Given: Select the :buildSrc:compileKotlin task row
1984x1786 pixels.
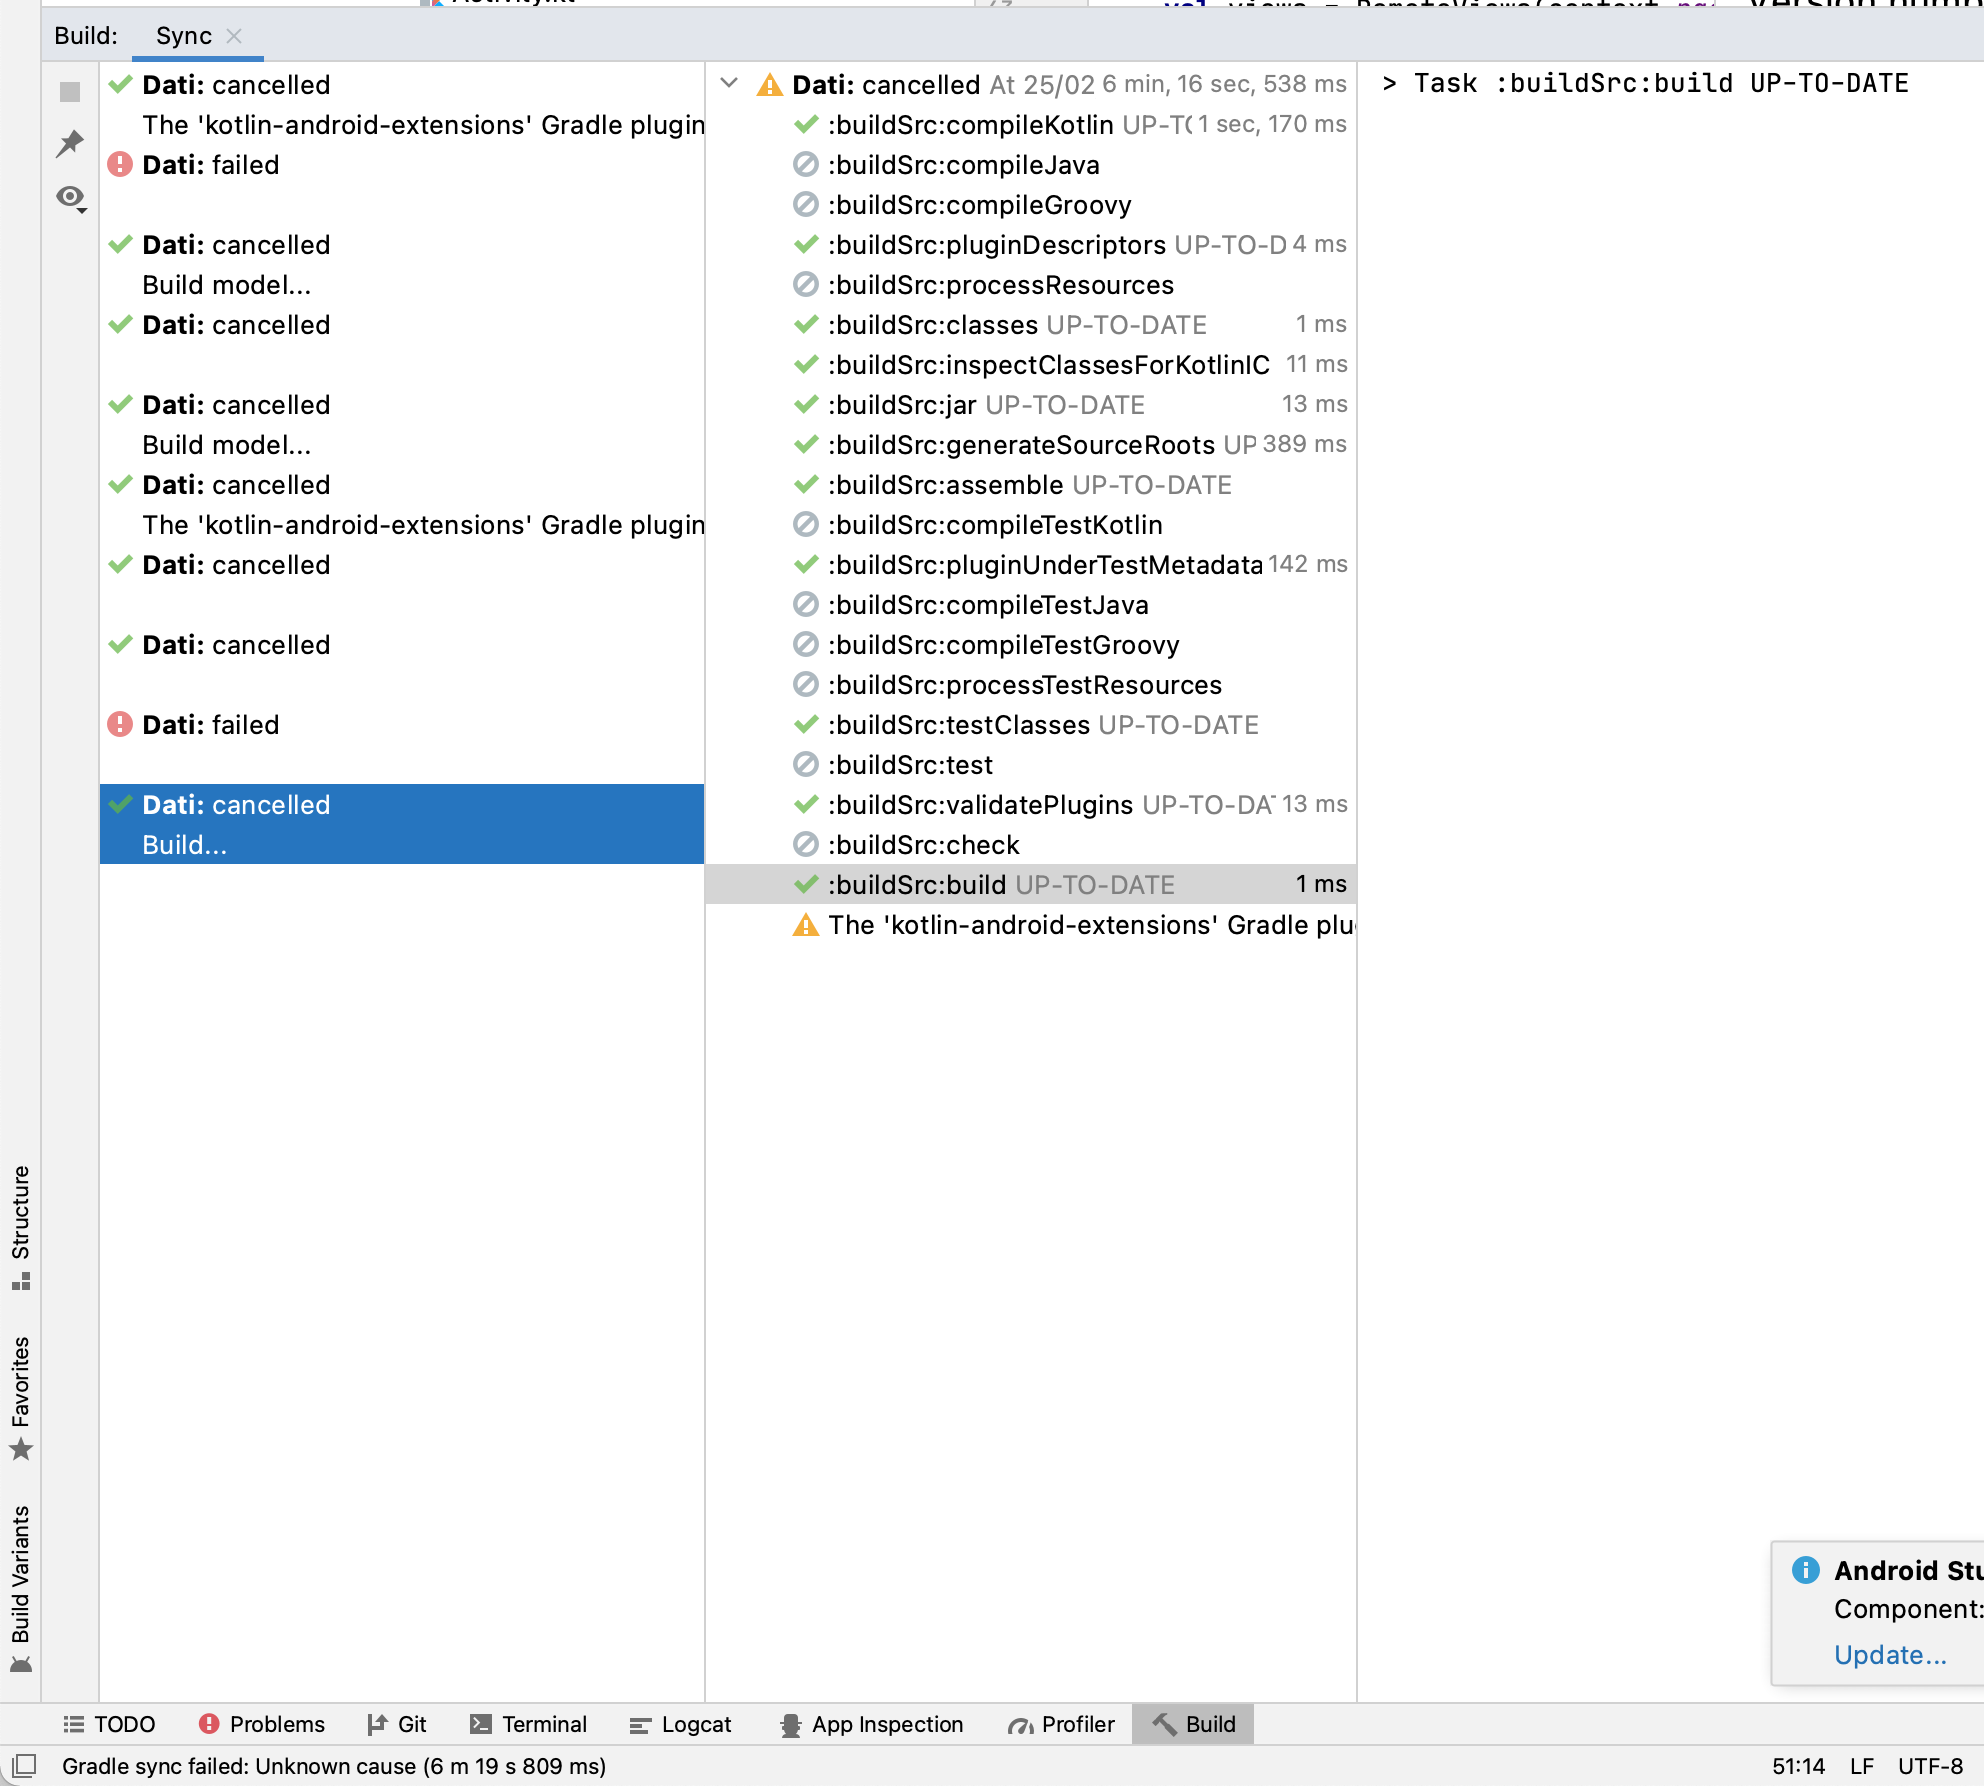Looking at the screenshot, I should tap(970, 125).
